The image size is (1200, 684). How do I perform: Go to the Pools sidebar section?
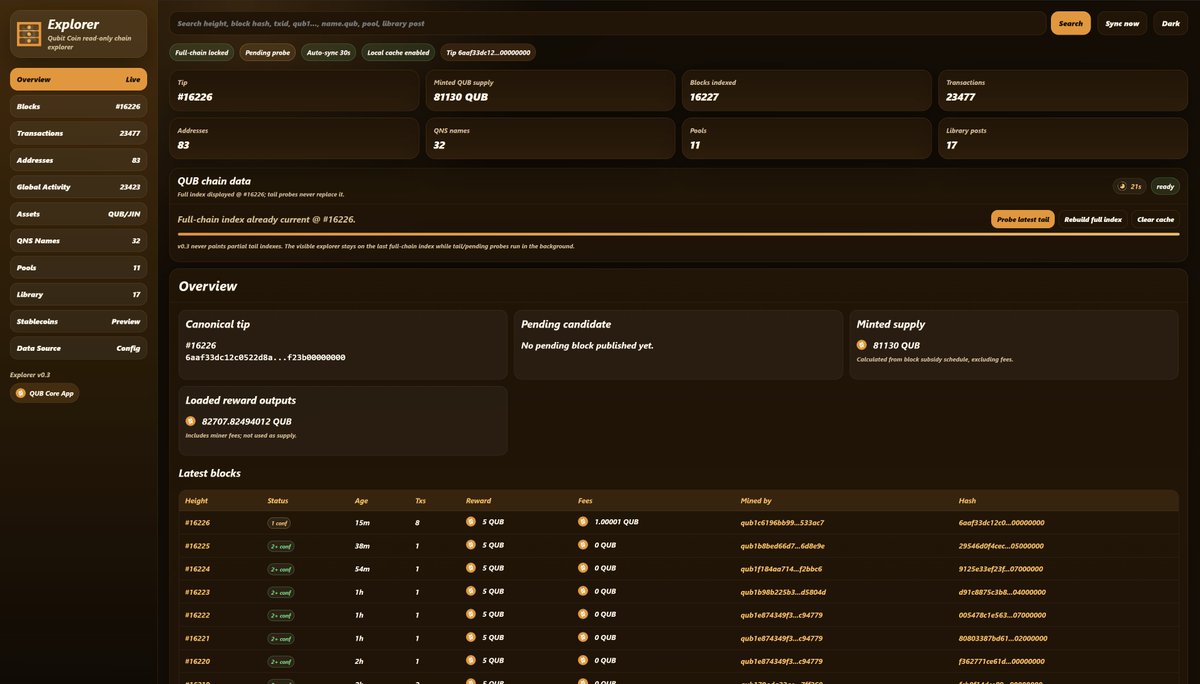point(78,268)
